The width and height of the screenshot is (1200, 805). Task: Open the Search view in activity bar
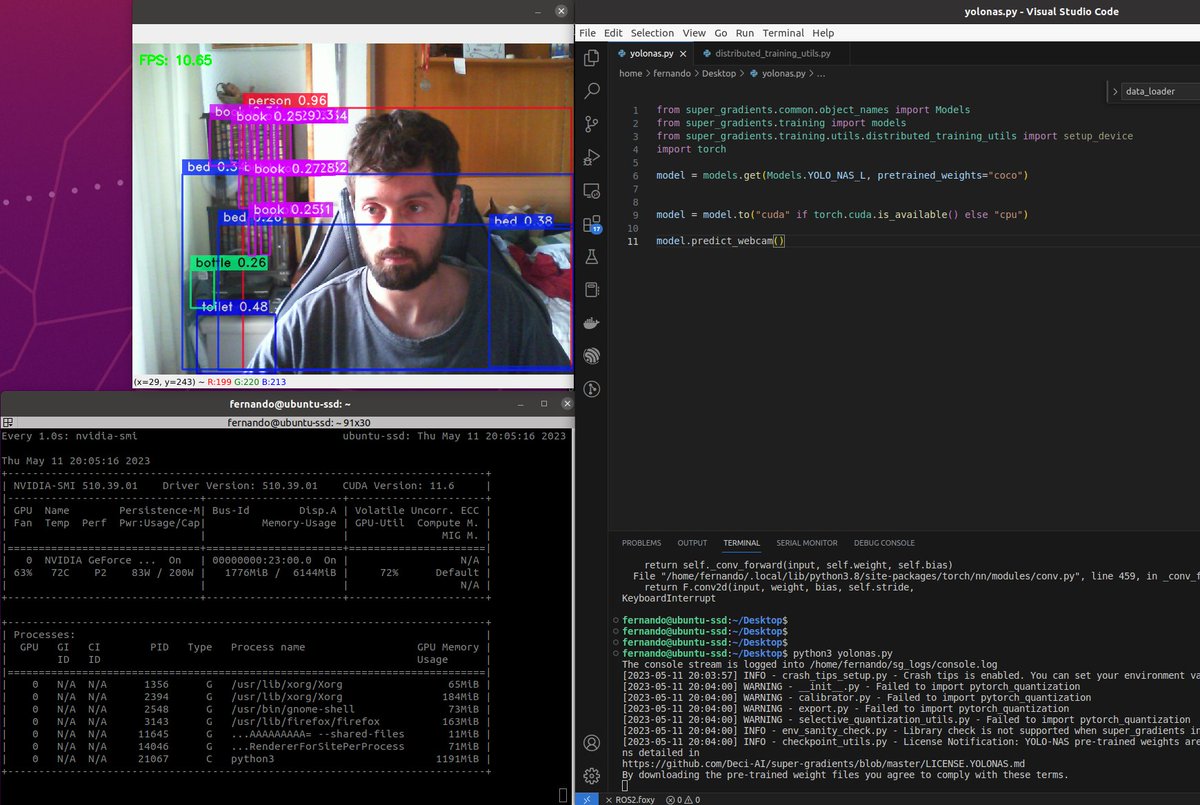591,90
